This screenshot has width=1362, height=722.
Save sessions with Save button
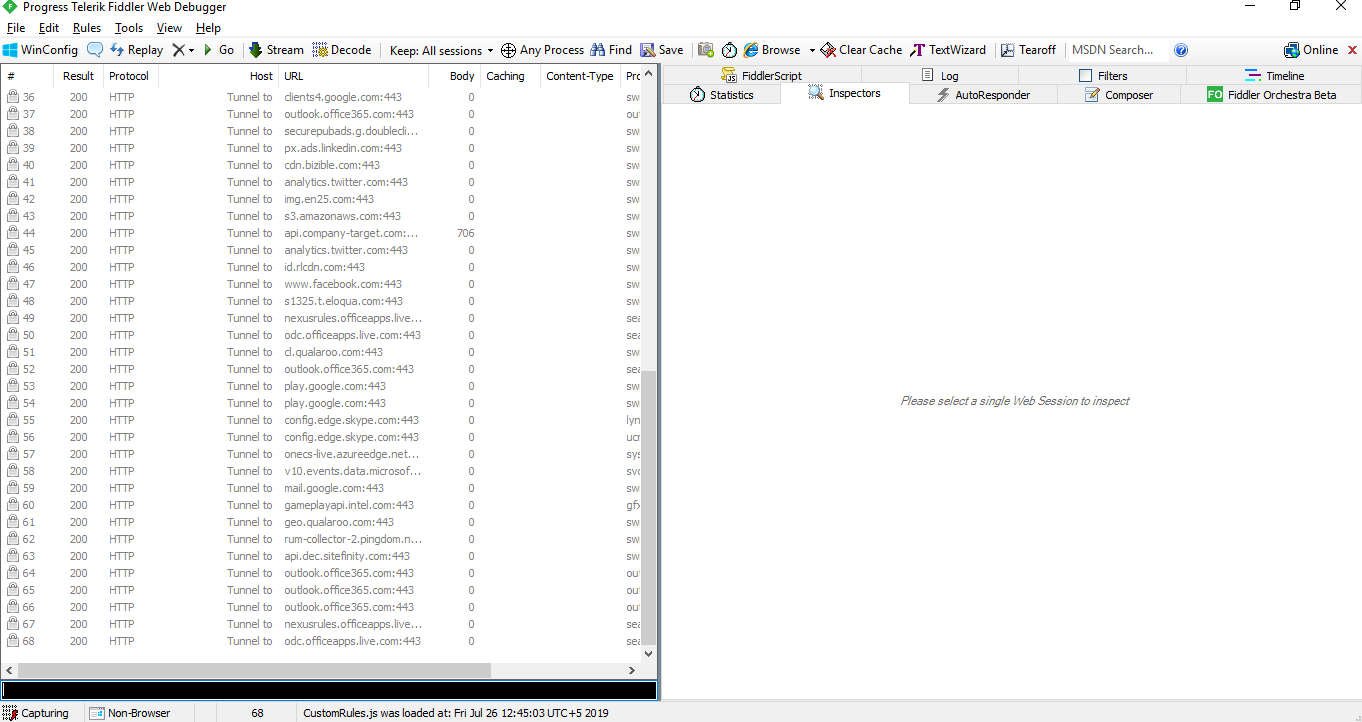pos(662,50)
